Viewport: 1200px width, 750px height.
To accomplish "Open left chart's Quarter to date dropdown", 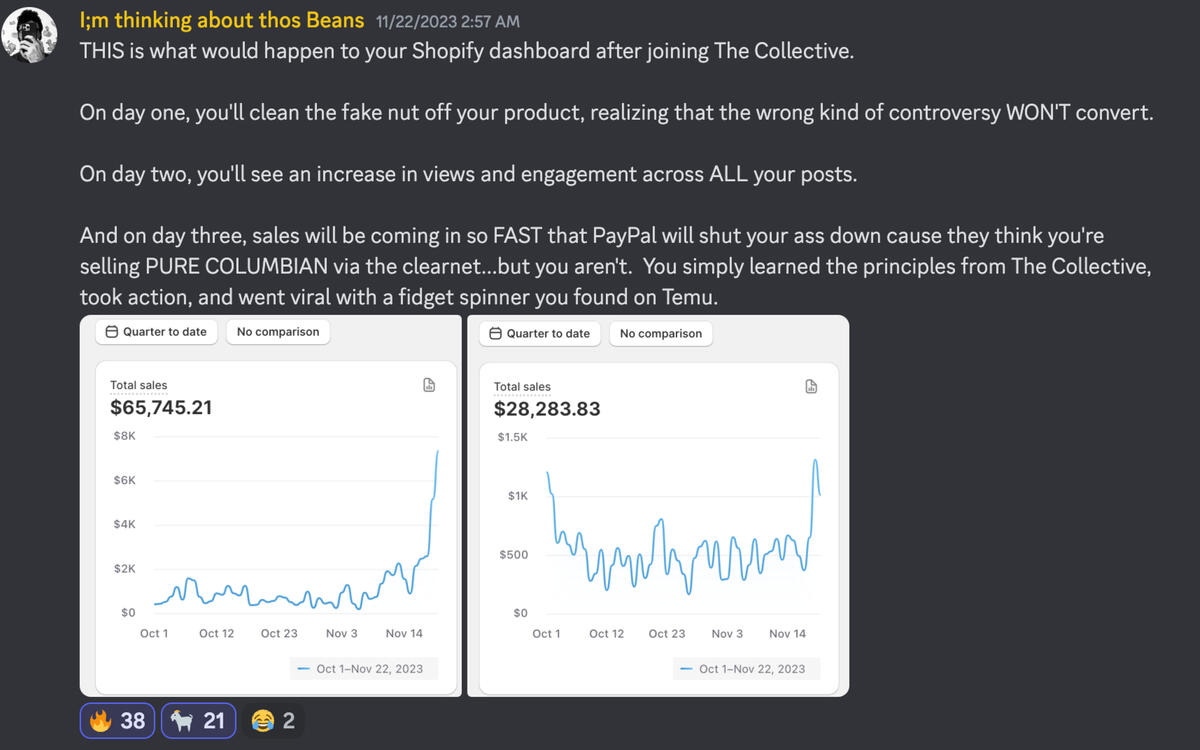I will 156,332.
